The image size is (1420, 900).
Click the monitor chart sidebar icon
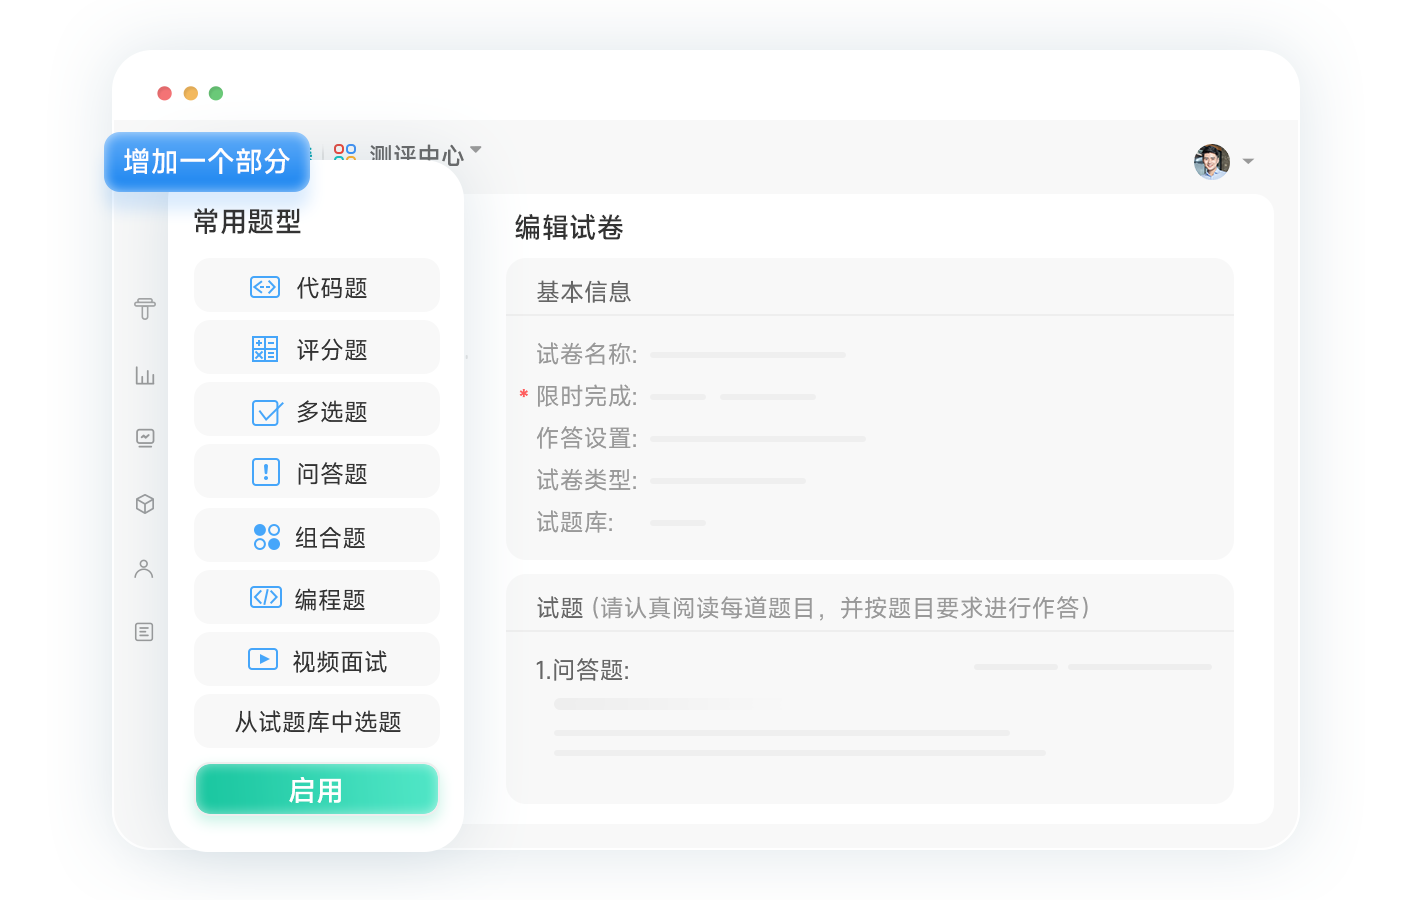pos(145,438)
